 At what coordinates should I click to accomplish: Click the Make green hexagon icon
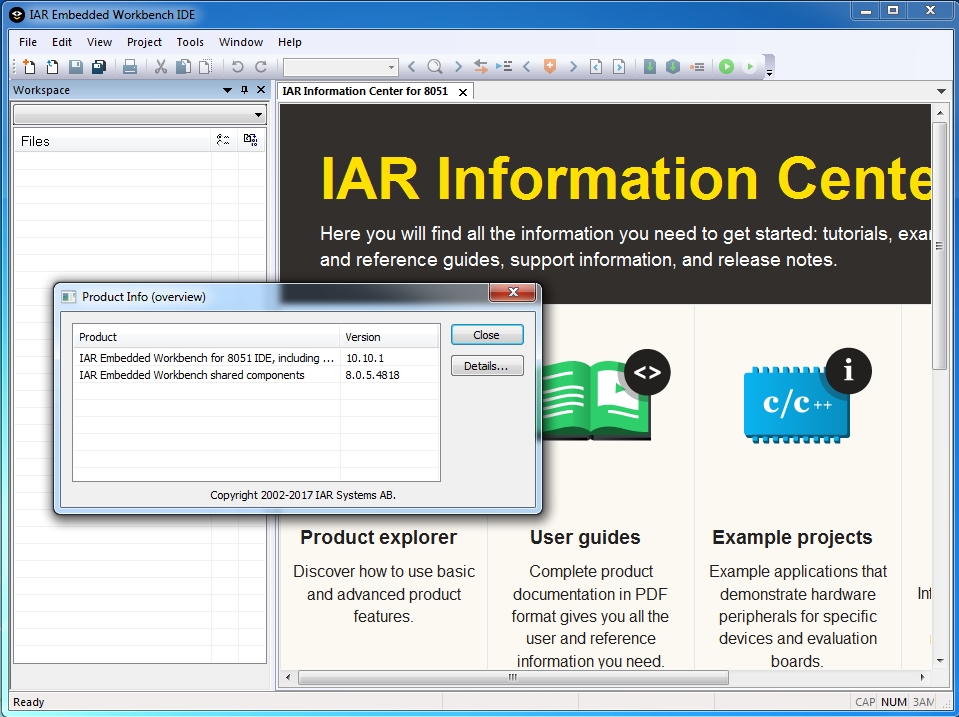(673, 67)
